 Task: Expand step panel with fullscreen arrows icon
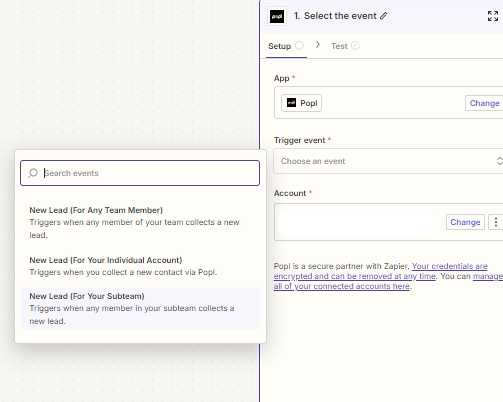point(493,16)
